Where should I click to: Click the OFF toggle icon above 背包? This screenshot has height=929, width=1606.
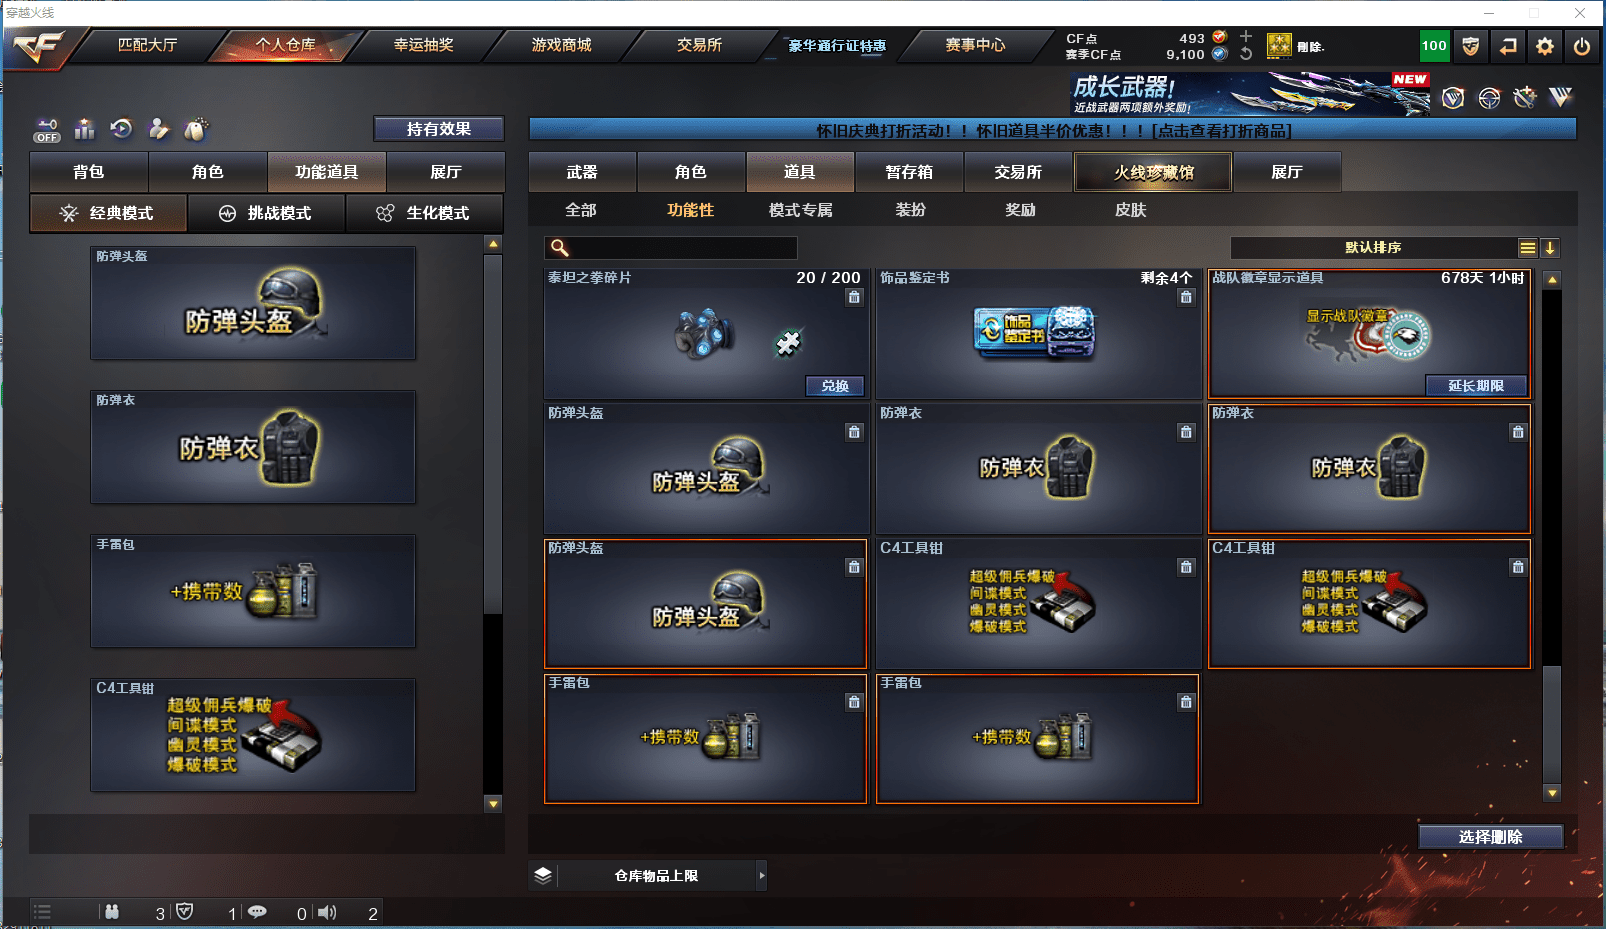(x=47, y=130)
